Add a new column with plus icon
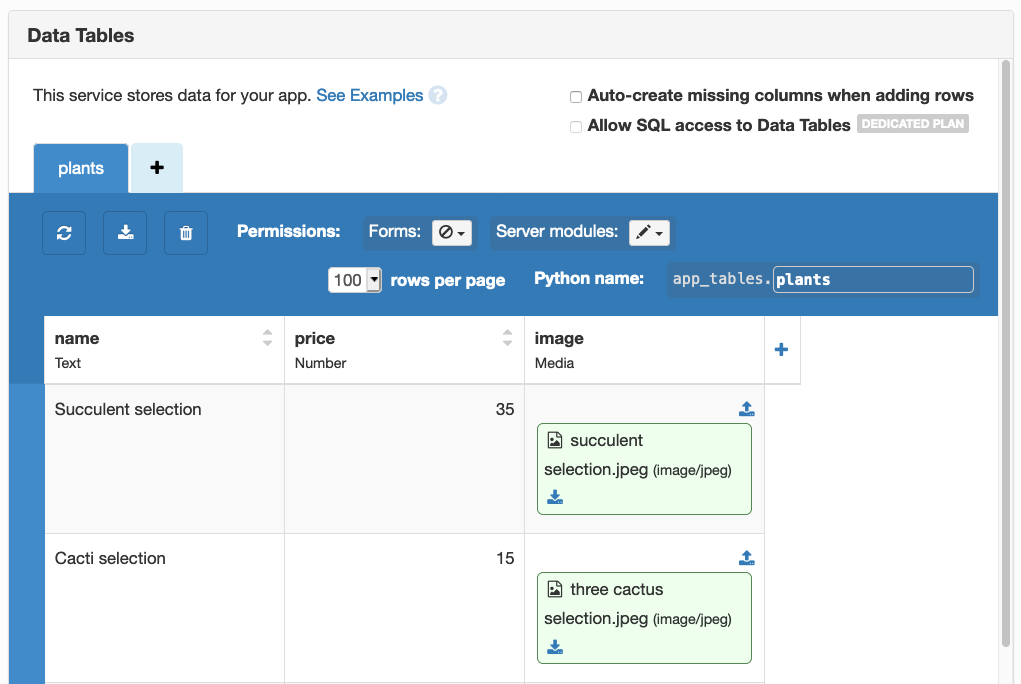1021x684 pixels. [782, 349]
